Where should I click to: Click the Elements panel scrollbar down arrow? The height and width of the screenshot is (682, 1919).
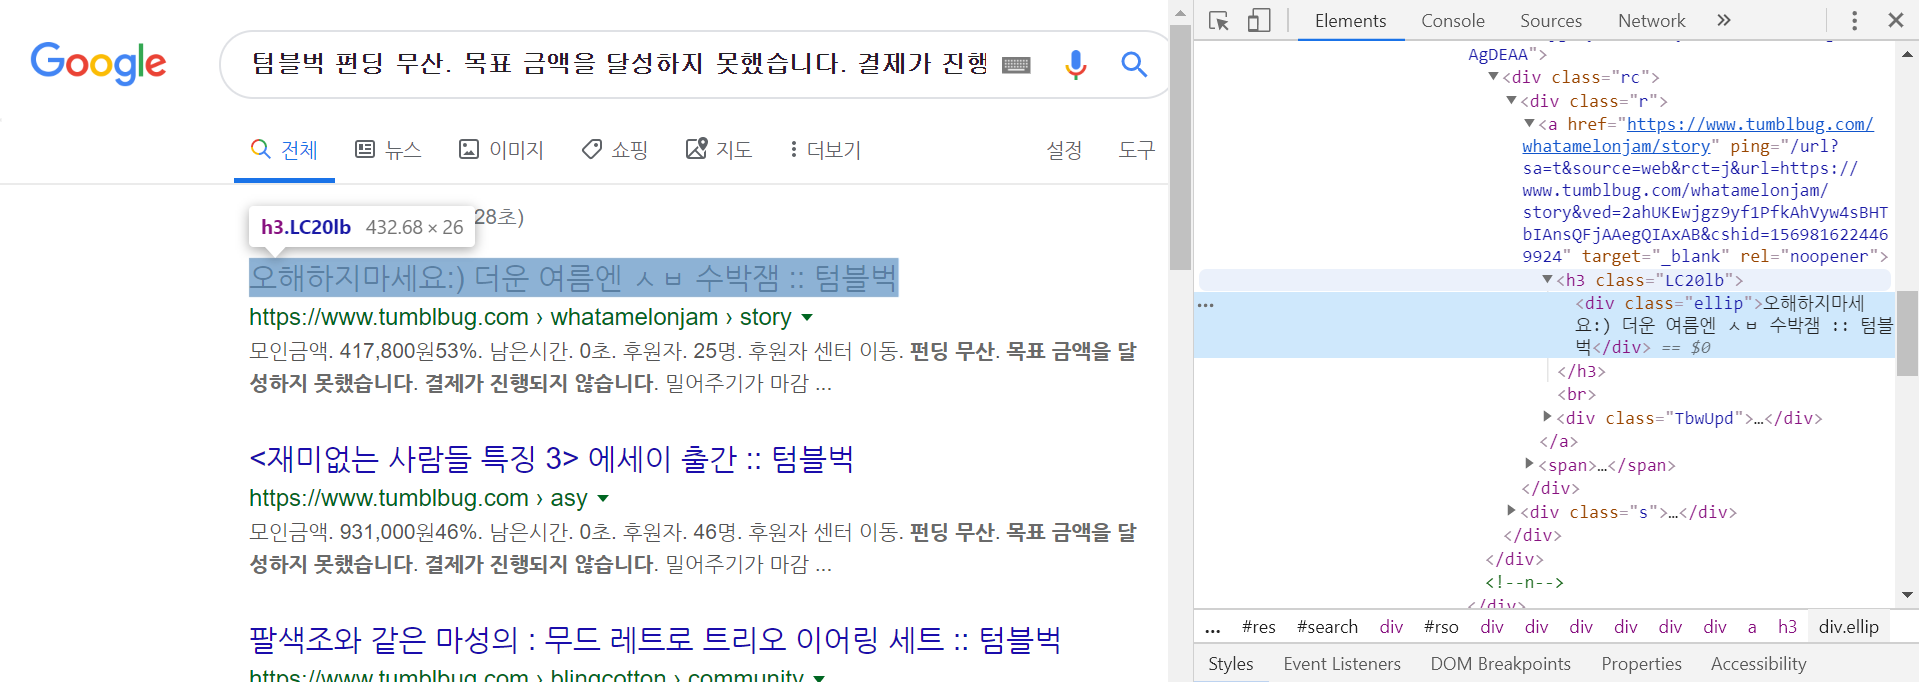coord(1908,595)
